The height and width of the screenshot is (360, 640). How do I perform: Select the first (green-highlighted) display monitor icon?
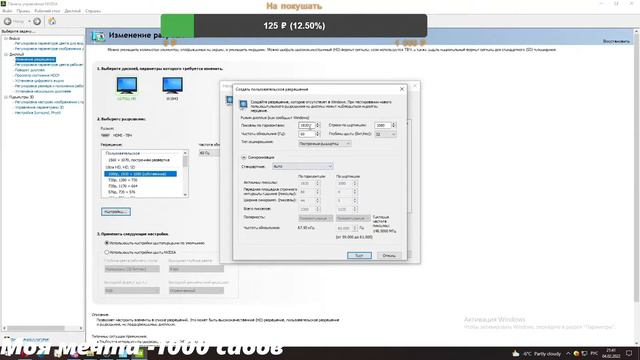127,85
